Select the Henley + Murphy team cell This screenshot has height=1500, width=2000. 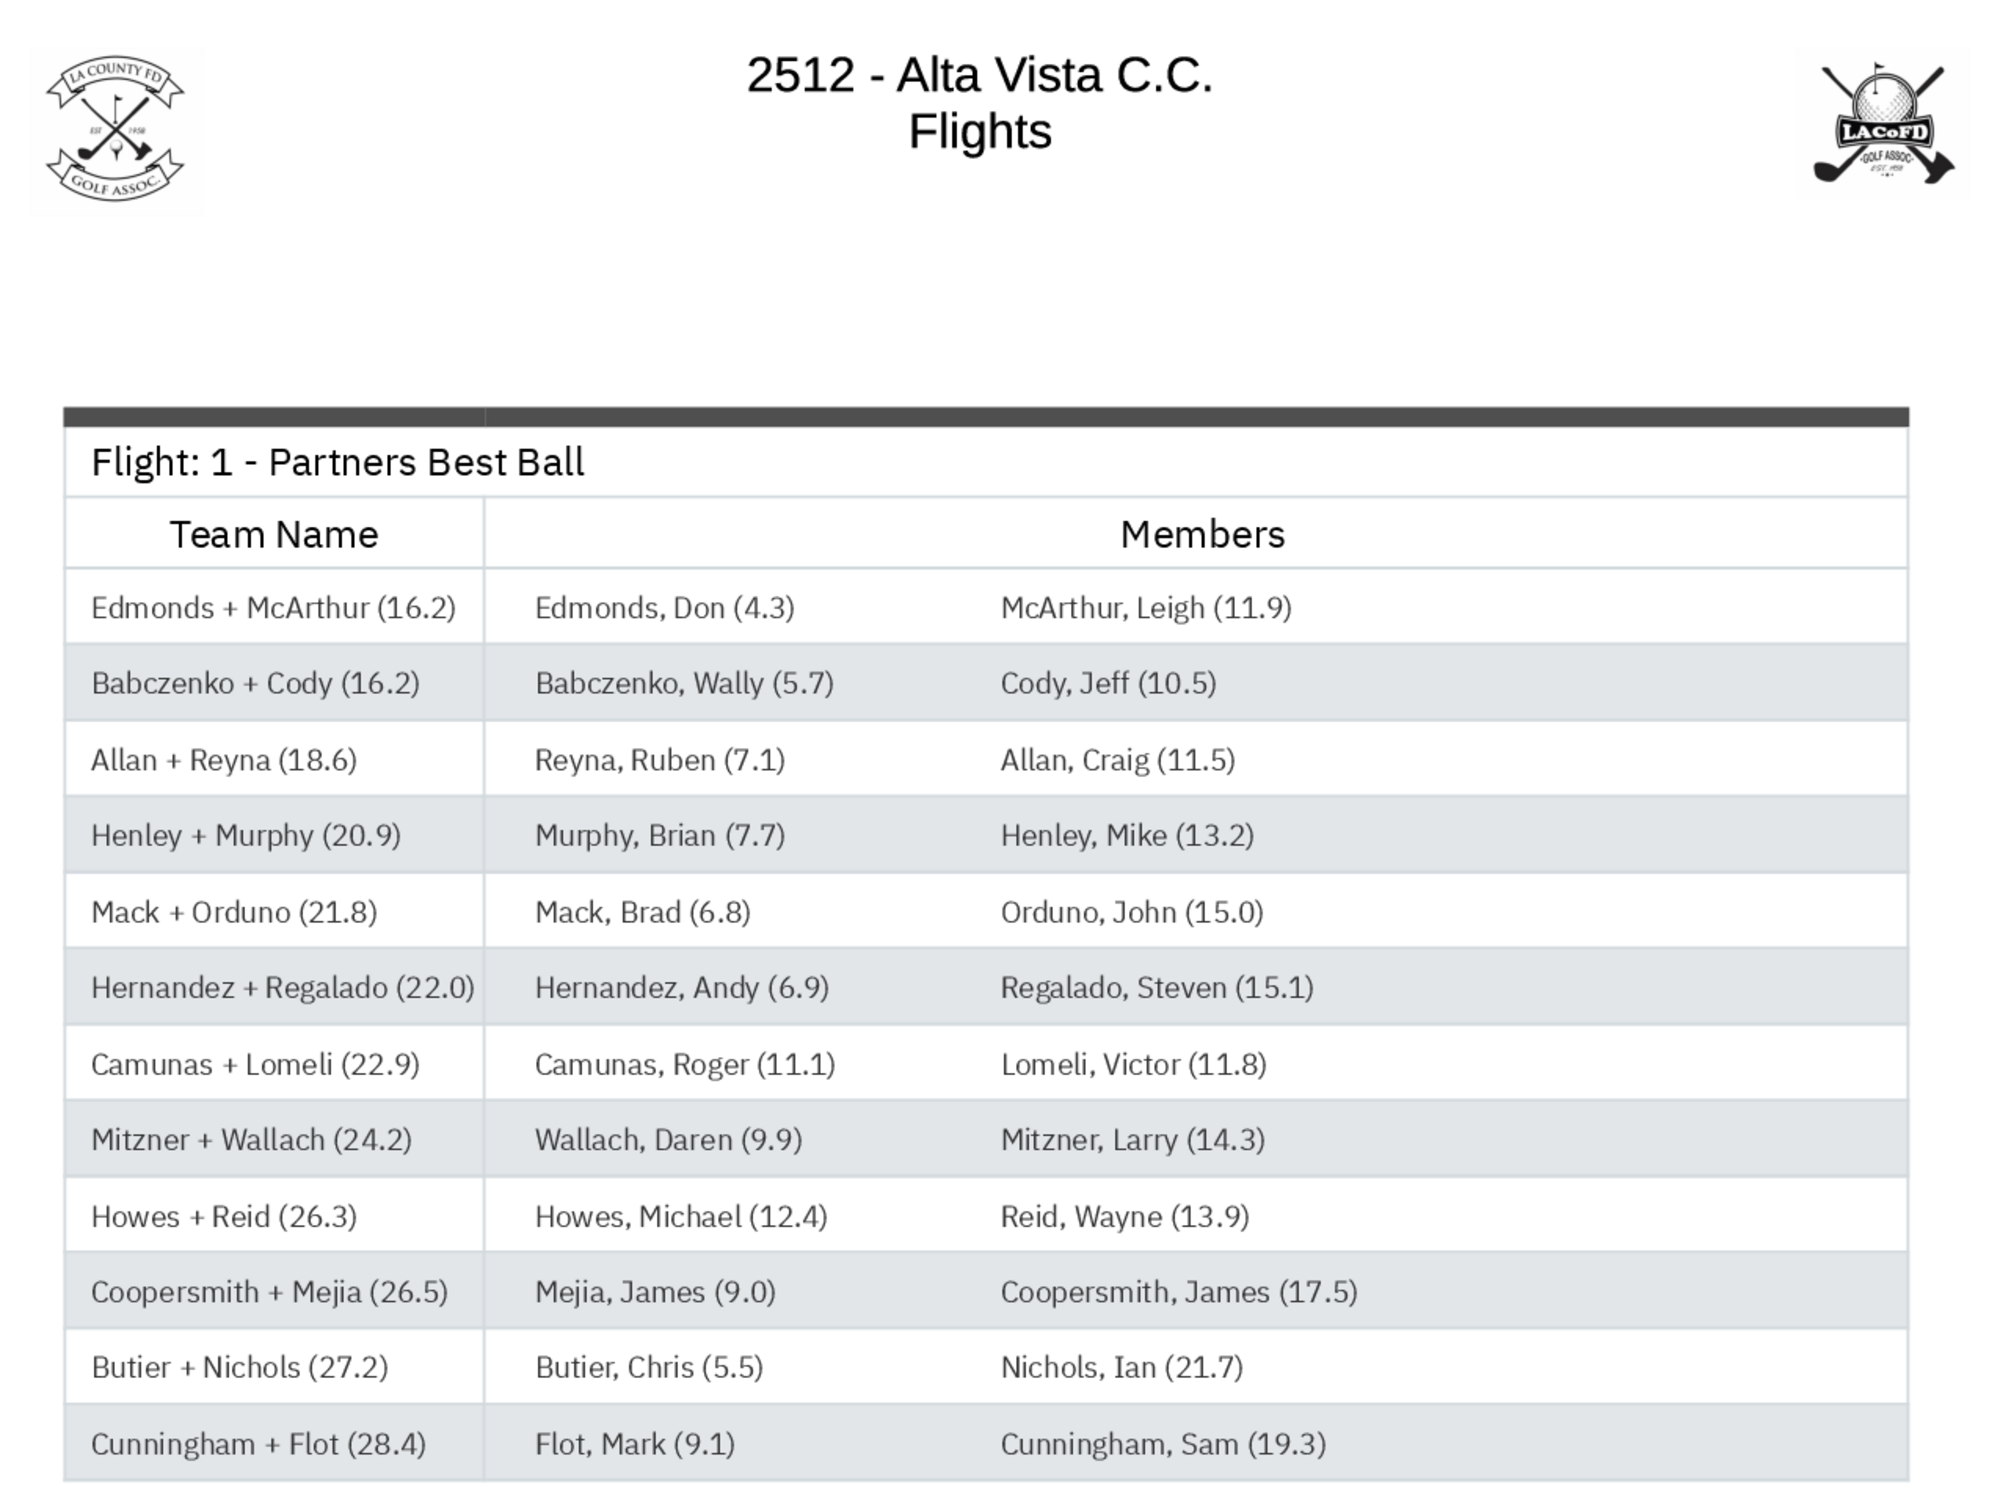click(x=246, y=835)
